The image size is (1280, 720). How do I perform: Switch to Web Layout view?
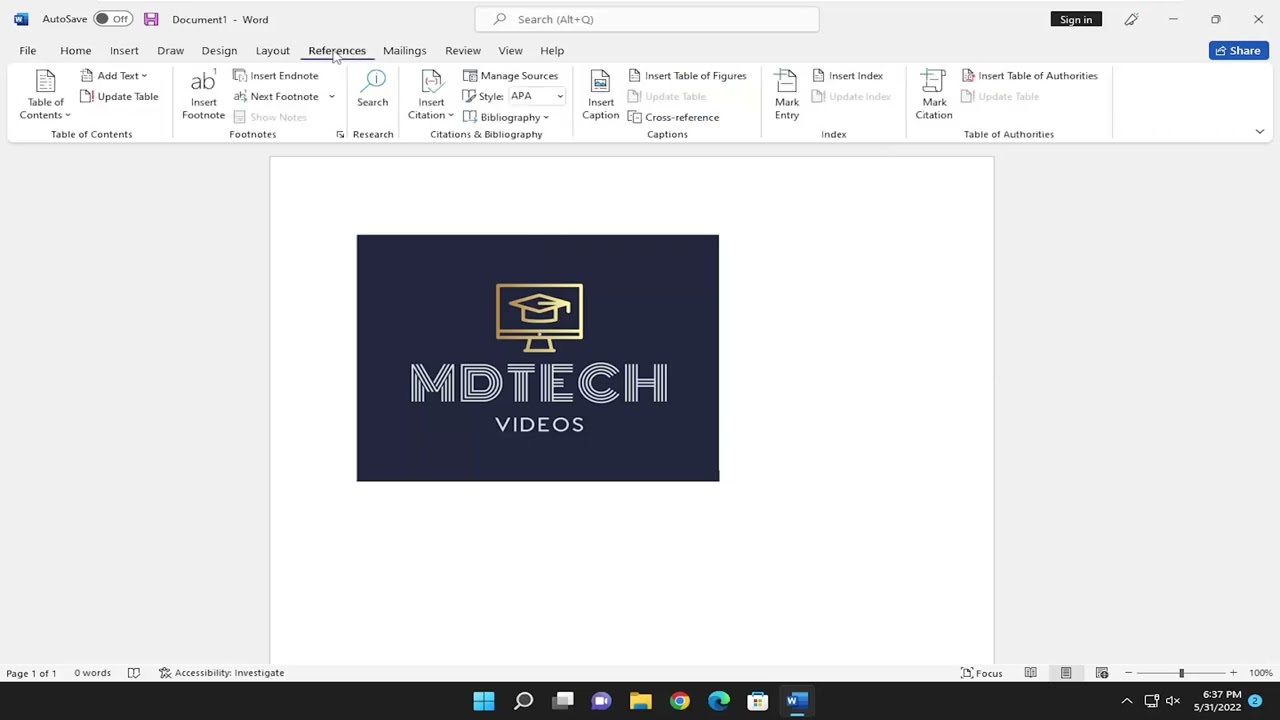coord(1102,673)
